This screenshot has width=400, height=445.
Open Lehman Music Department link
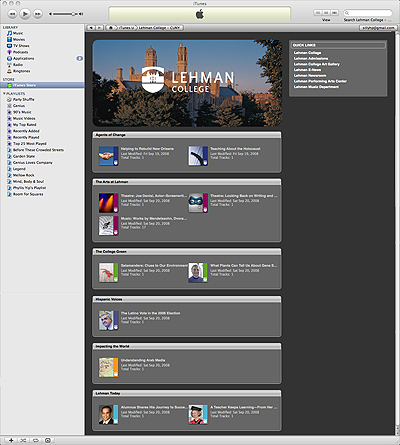(316, 87)
